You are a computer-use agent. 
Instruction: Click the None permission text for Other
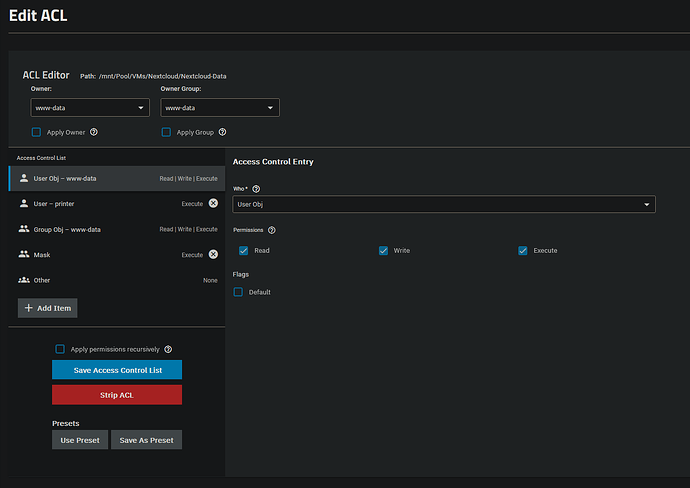coord(210,280)
